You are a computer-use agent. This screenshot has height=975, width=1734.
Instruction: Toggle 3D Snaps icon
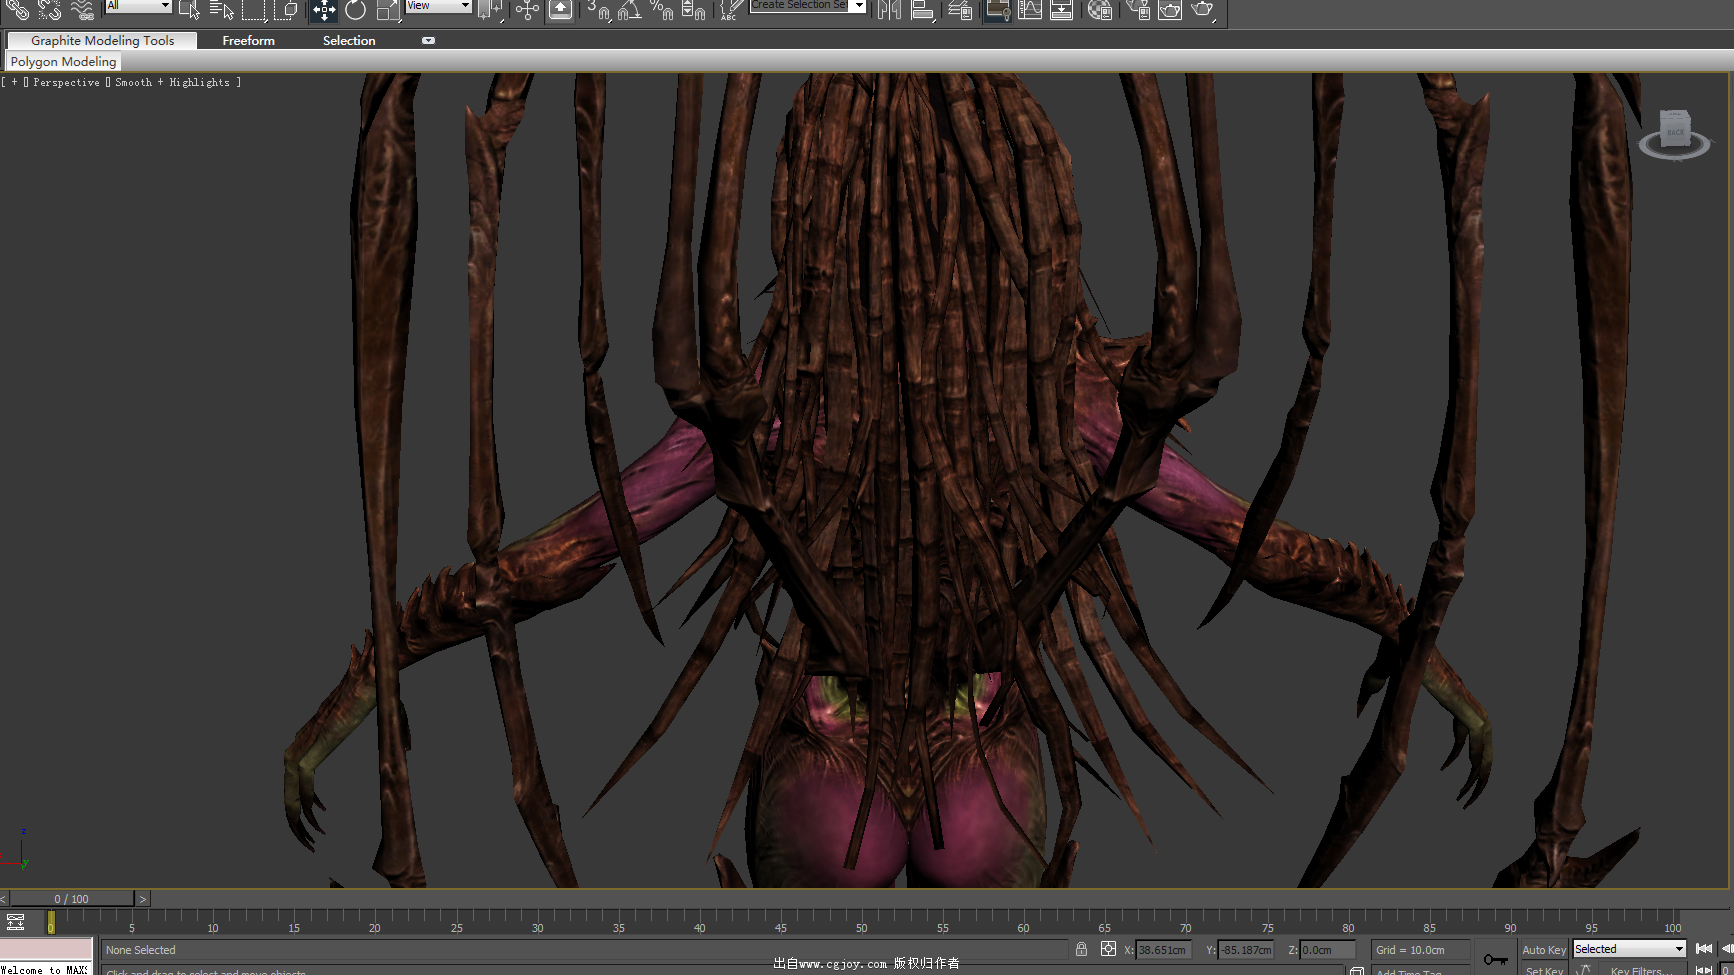pyautogui.click(x=598, y=10)
